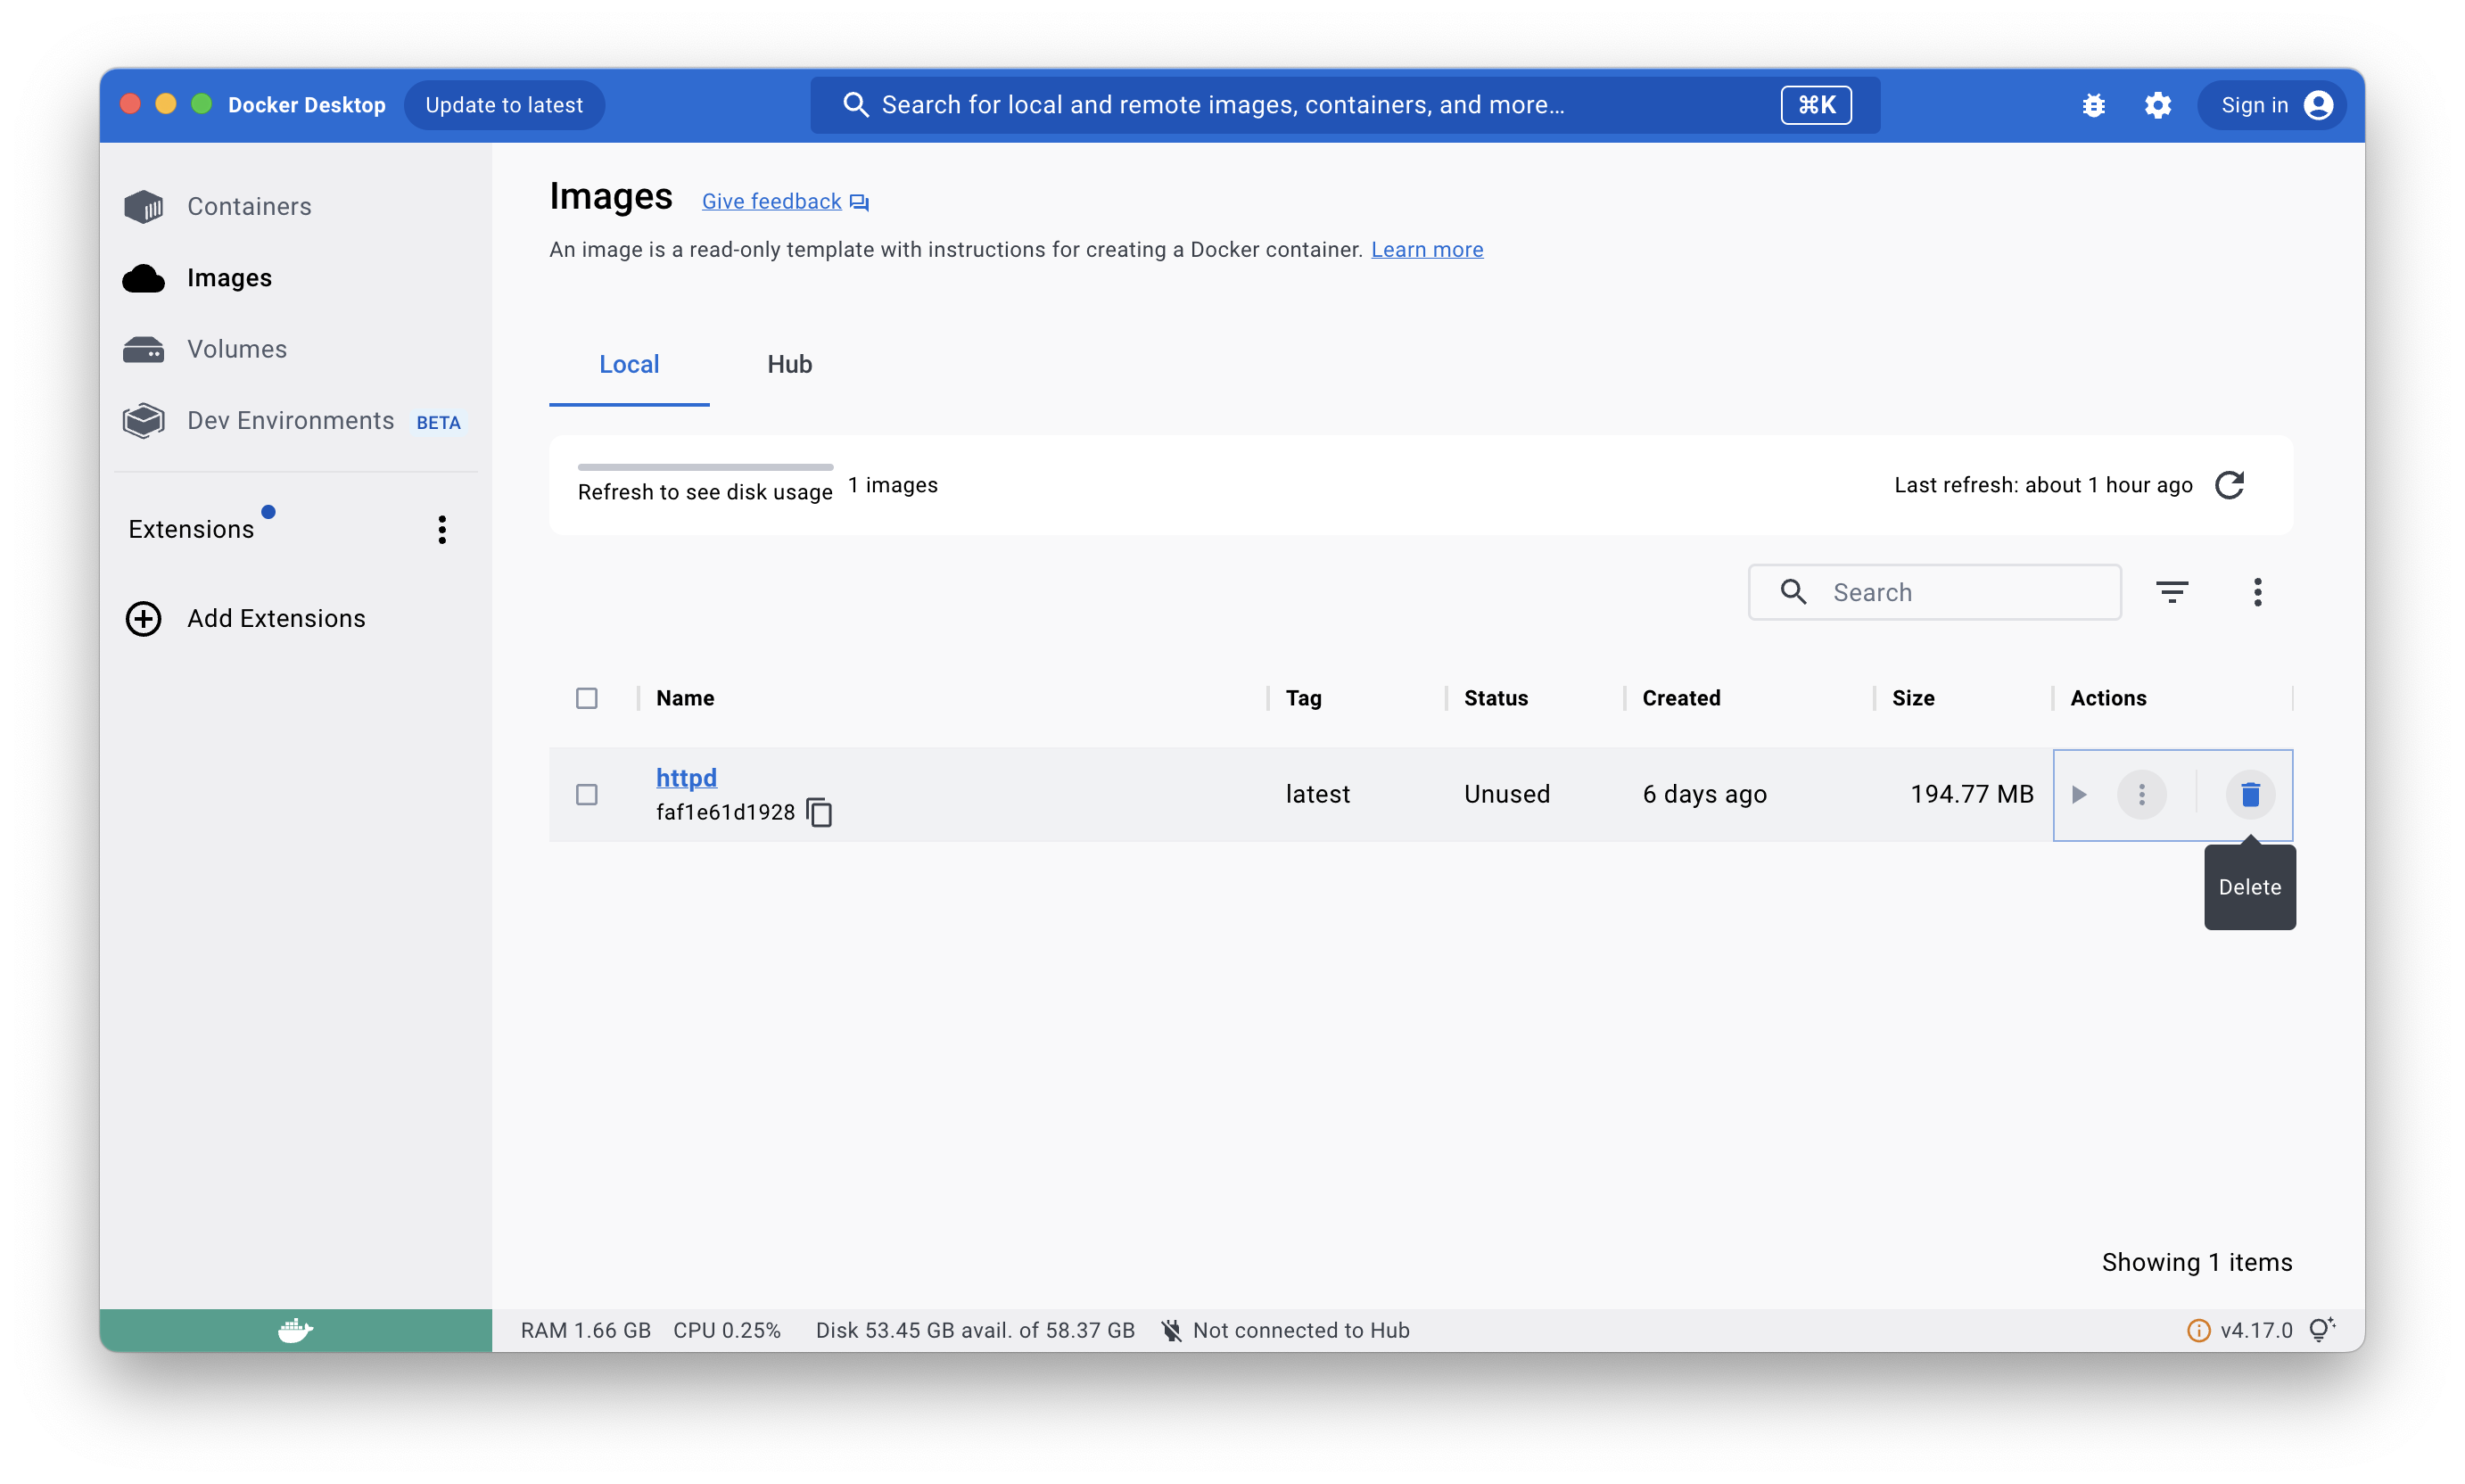This screenshot has width=2465, height=1484.
Task: Toggle the select-all images checkbox in header
Action: pyautogui.click(x=587, y=698)
